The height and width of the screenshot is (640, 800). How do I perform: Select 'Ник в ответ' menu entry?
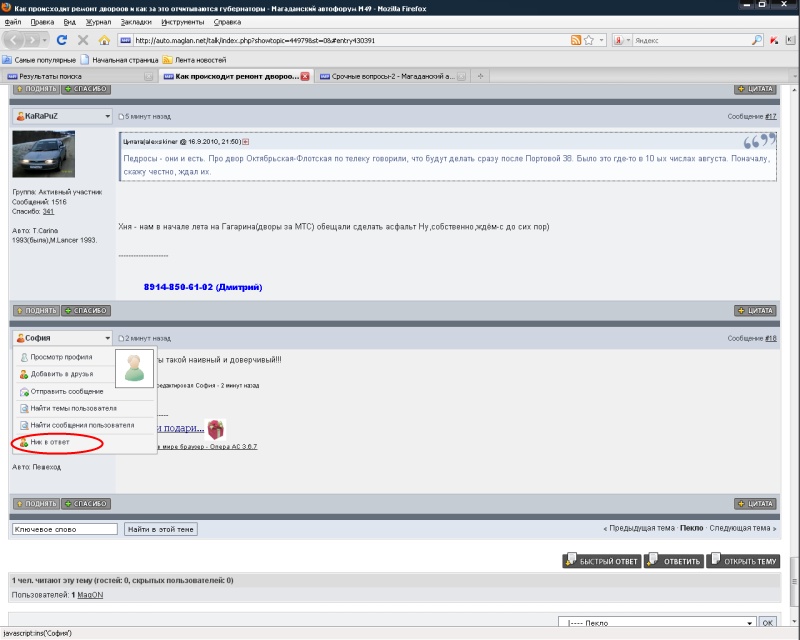(50, 442)
